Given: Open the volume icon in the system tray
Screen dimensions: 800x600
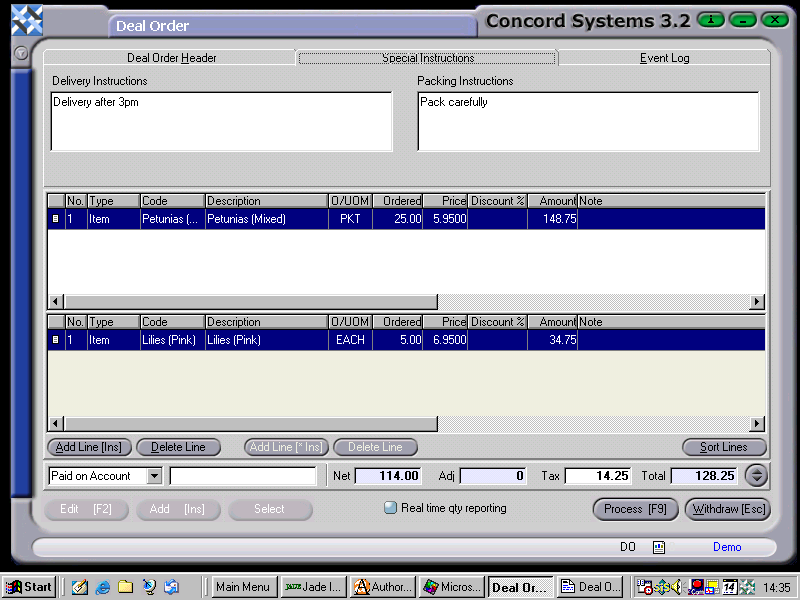Looking at the screenshot, I should coord(677,587).
